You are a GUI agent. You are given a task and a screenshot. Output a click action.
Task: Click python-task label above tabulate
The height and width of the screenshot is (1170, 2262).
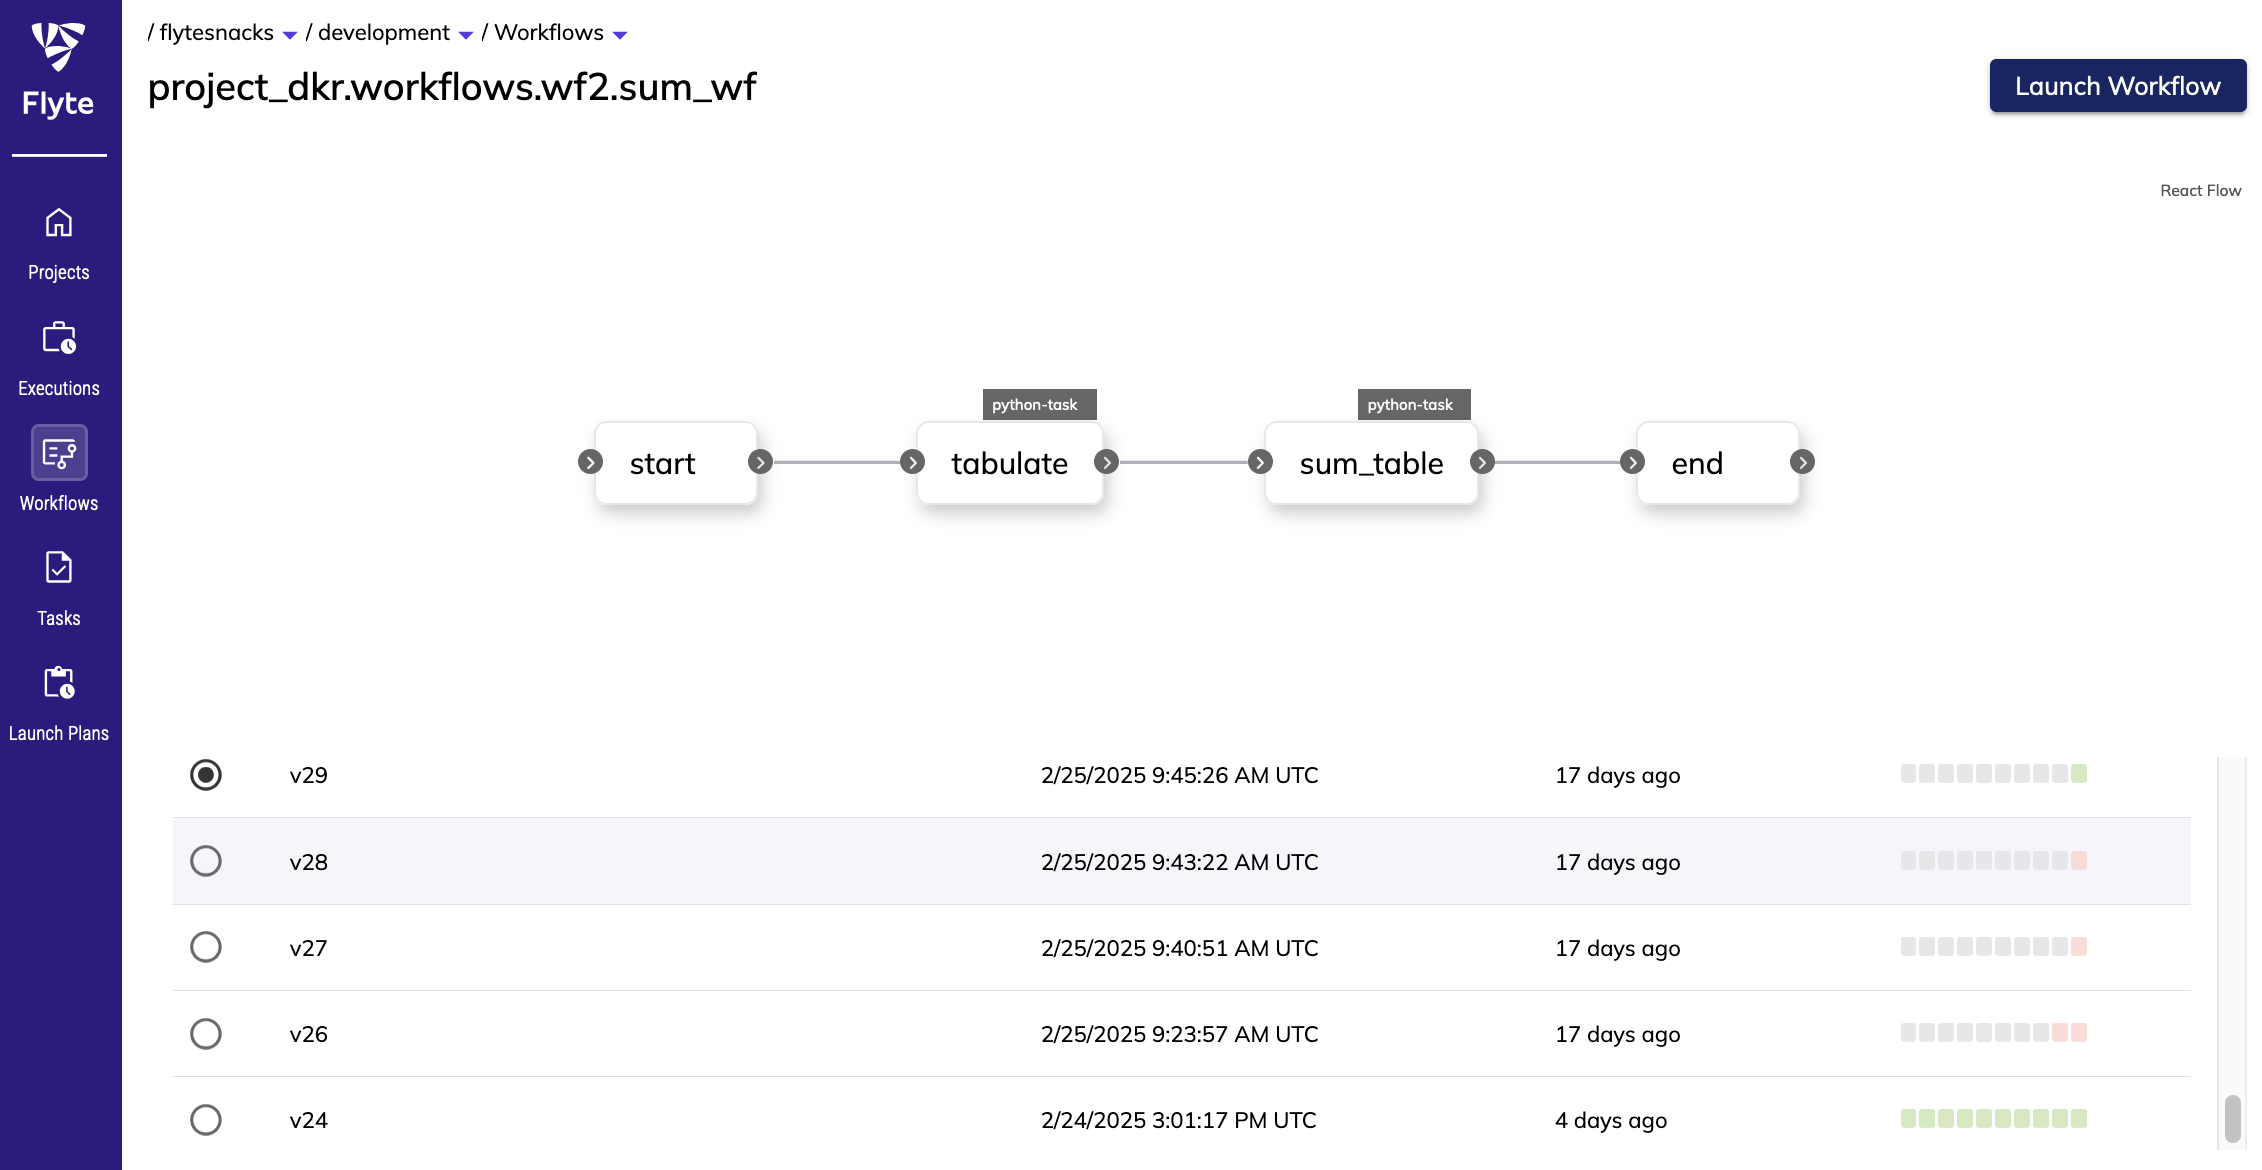(1039, 404)
